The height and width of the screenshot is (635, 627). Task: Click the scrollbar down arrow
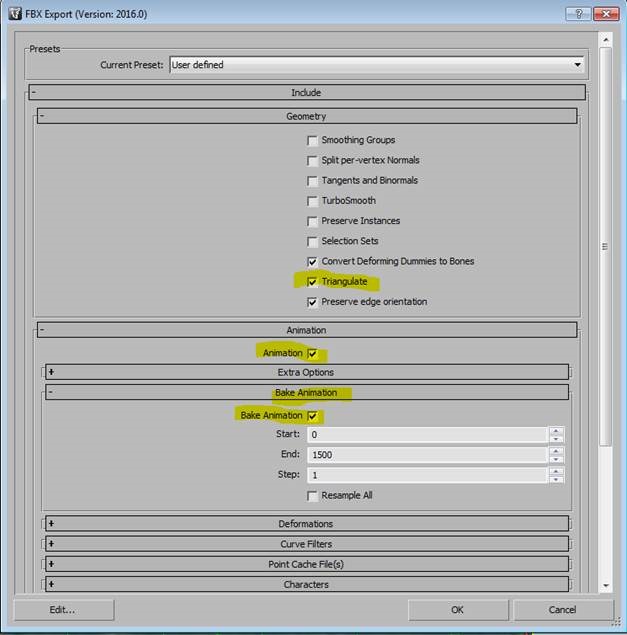pos(606,585)
